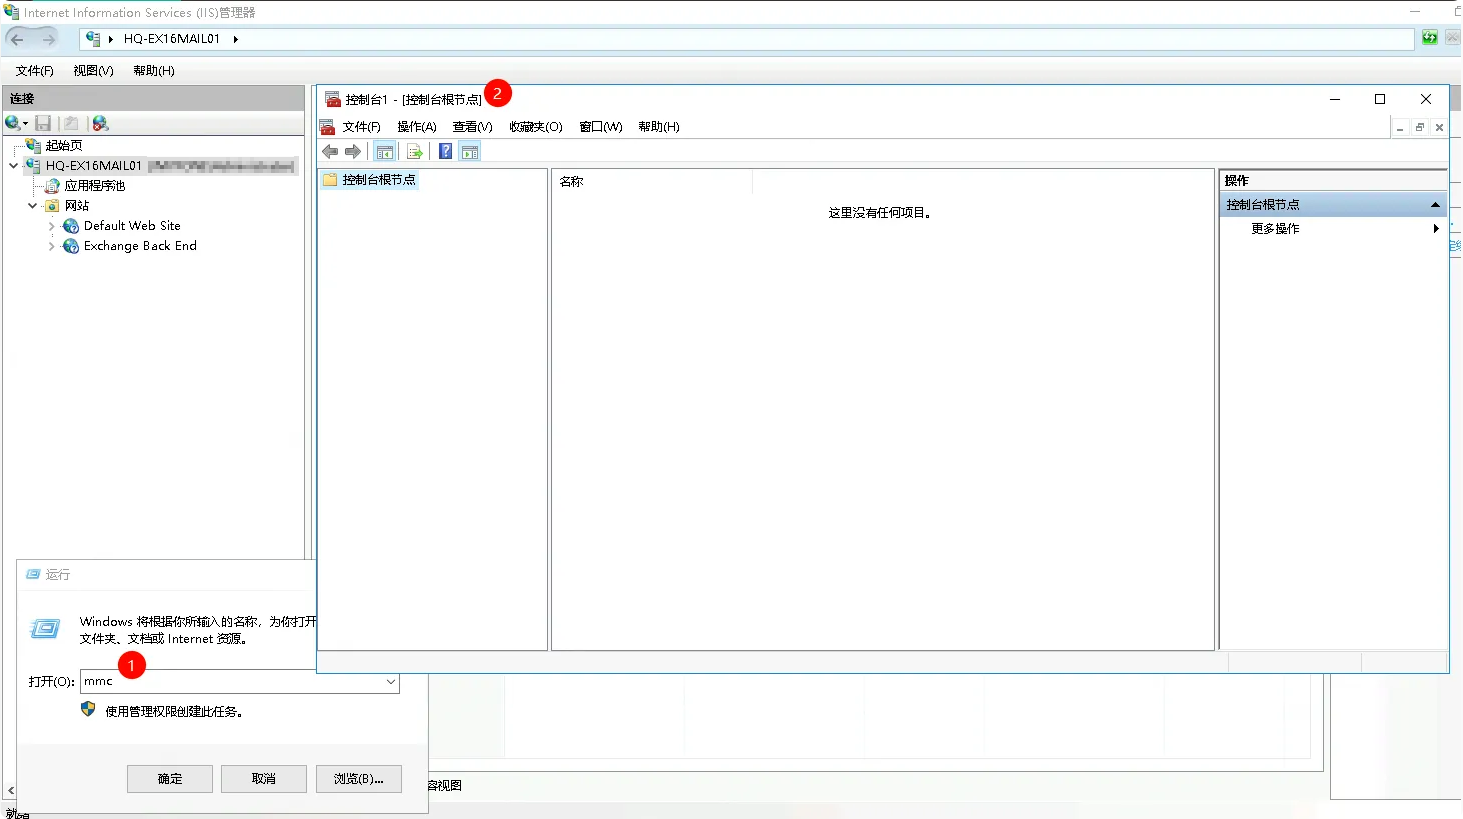This screenshot has height=819, width=1463.
Task: Select the 网站 node in the tree
Action: [77, 206]
